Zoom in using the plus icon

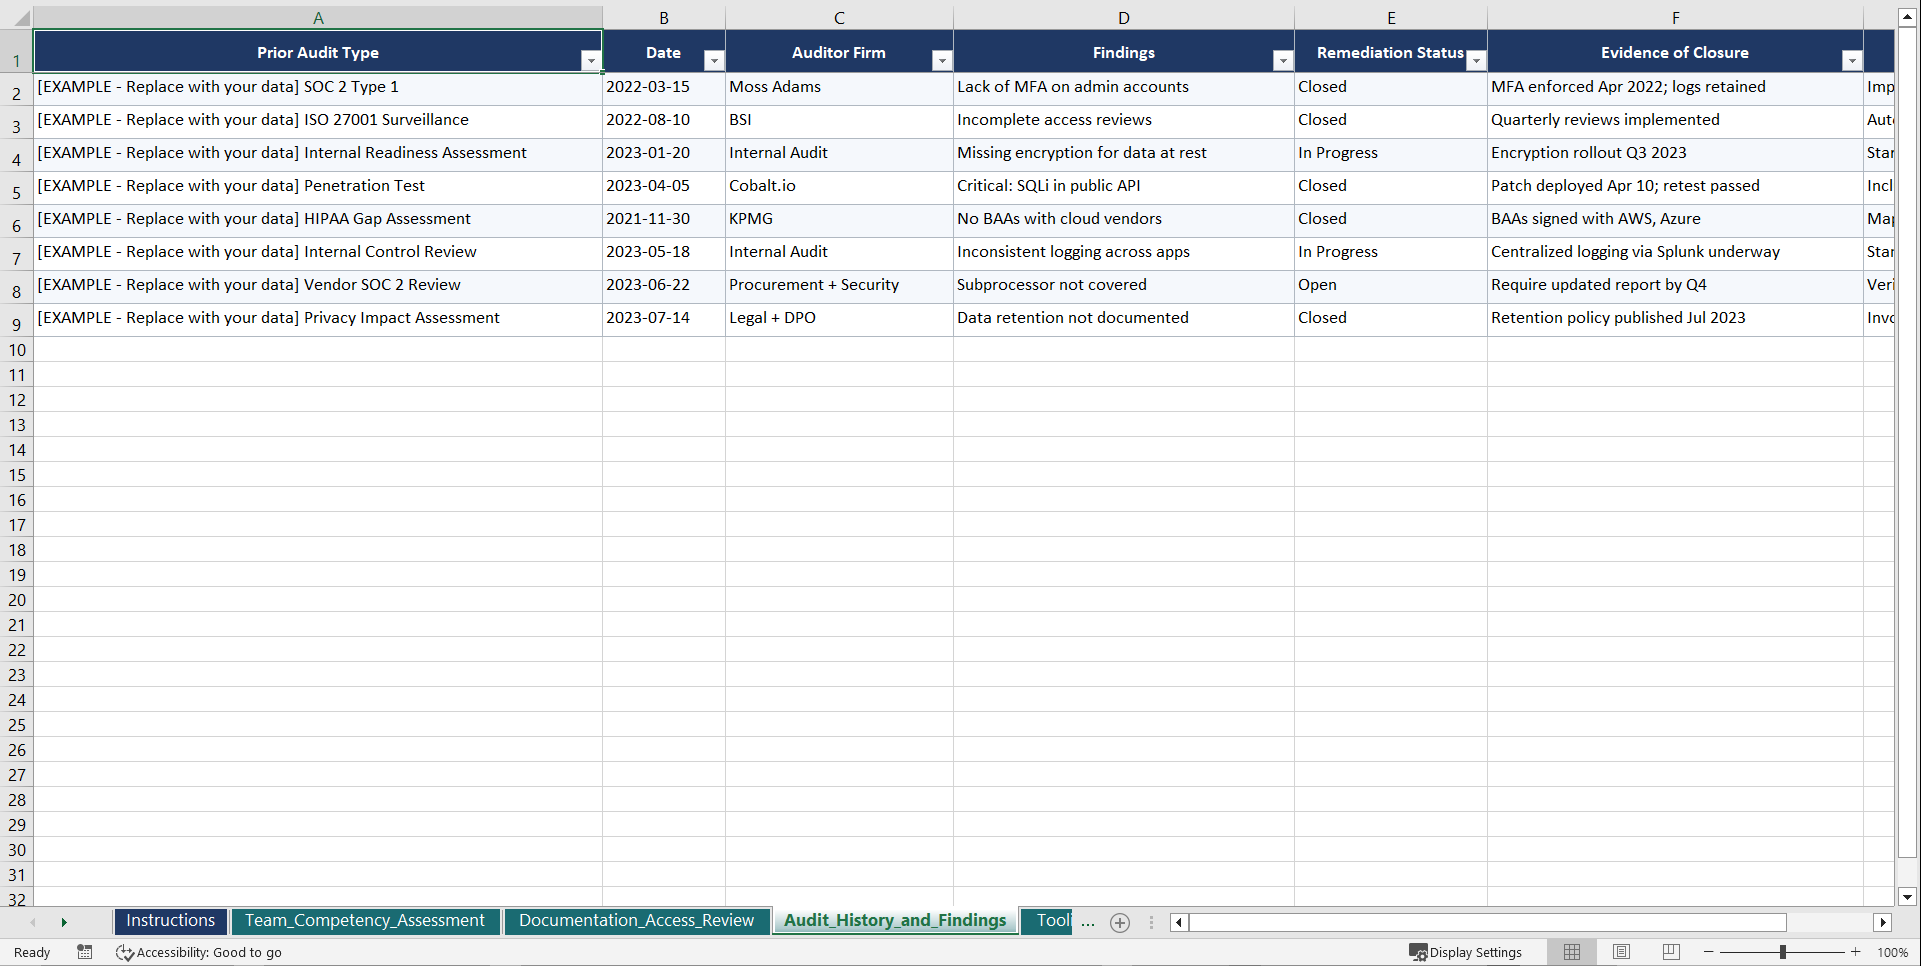[x=1856, y=952]
